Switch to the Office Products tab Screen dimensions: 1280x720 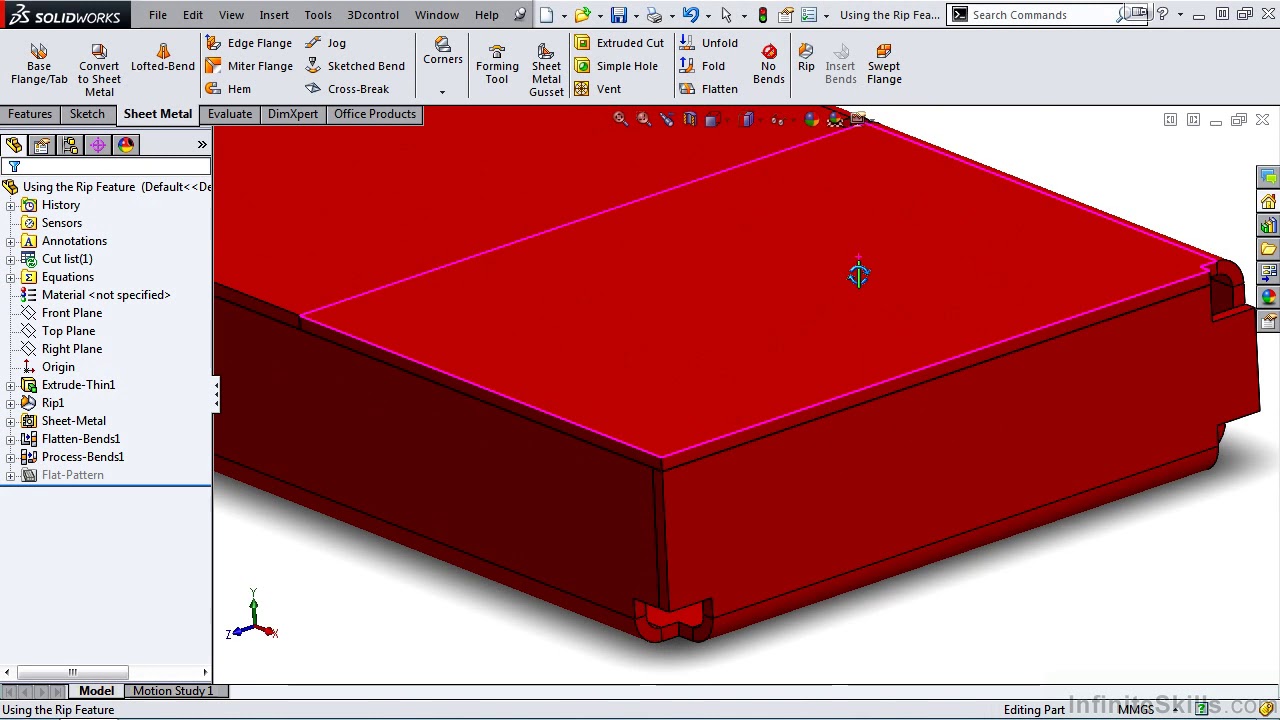point(375,114)
